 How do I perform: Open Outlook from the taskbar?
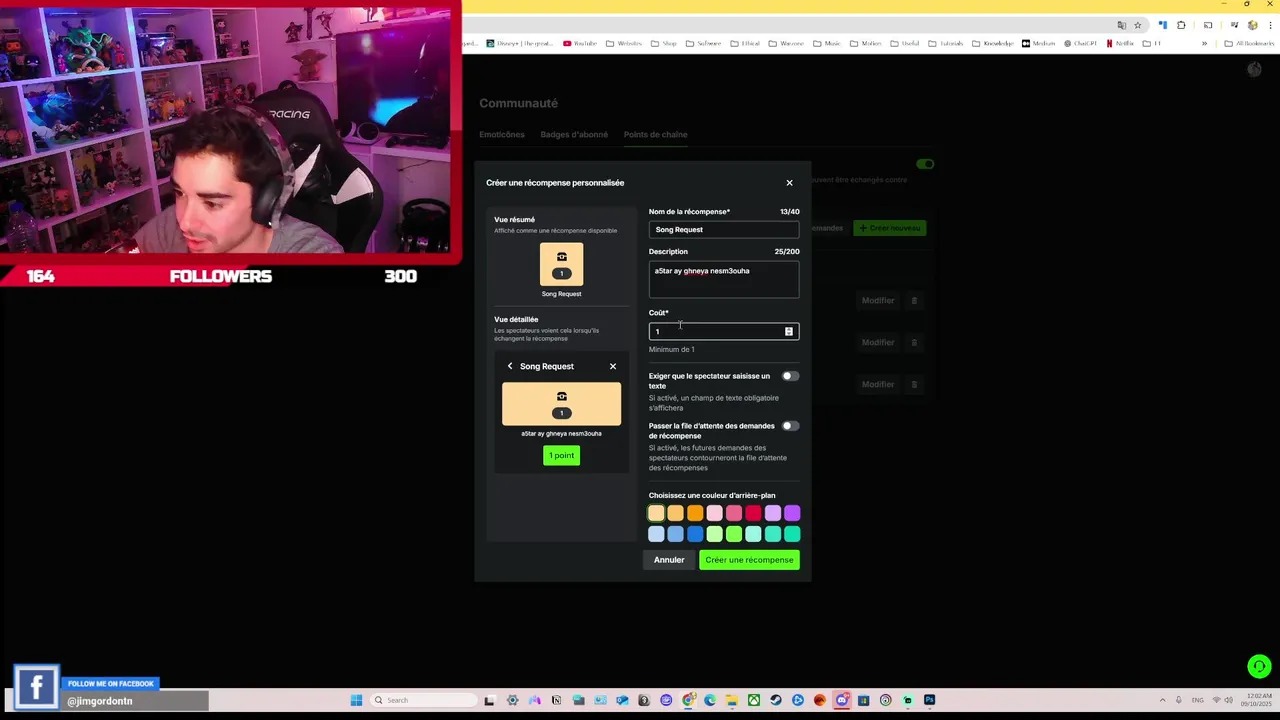622,700
